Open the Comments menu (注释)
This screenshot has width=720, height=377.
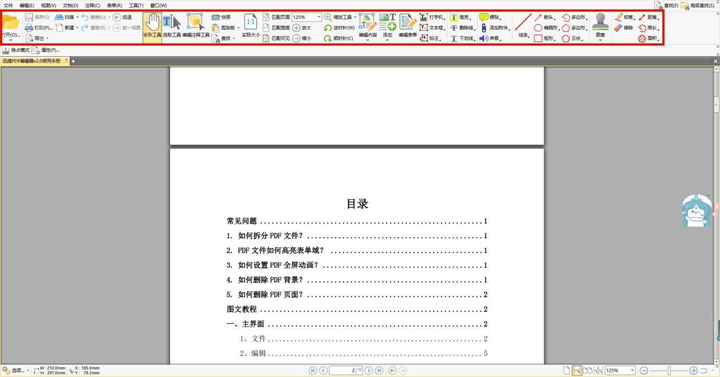tap(92, 6)
